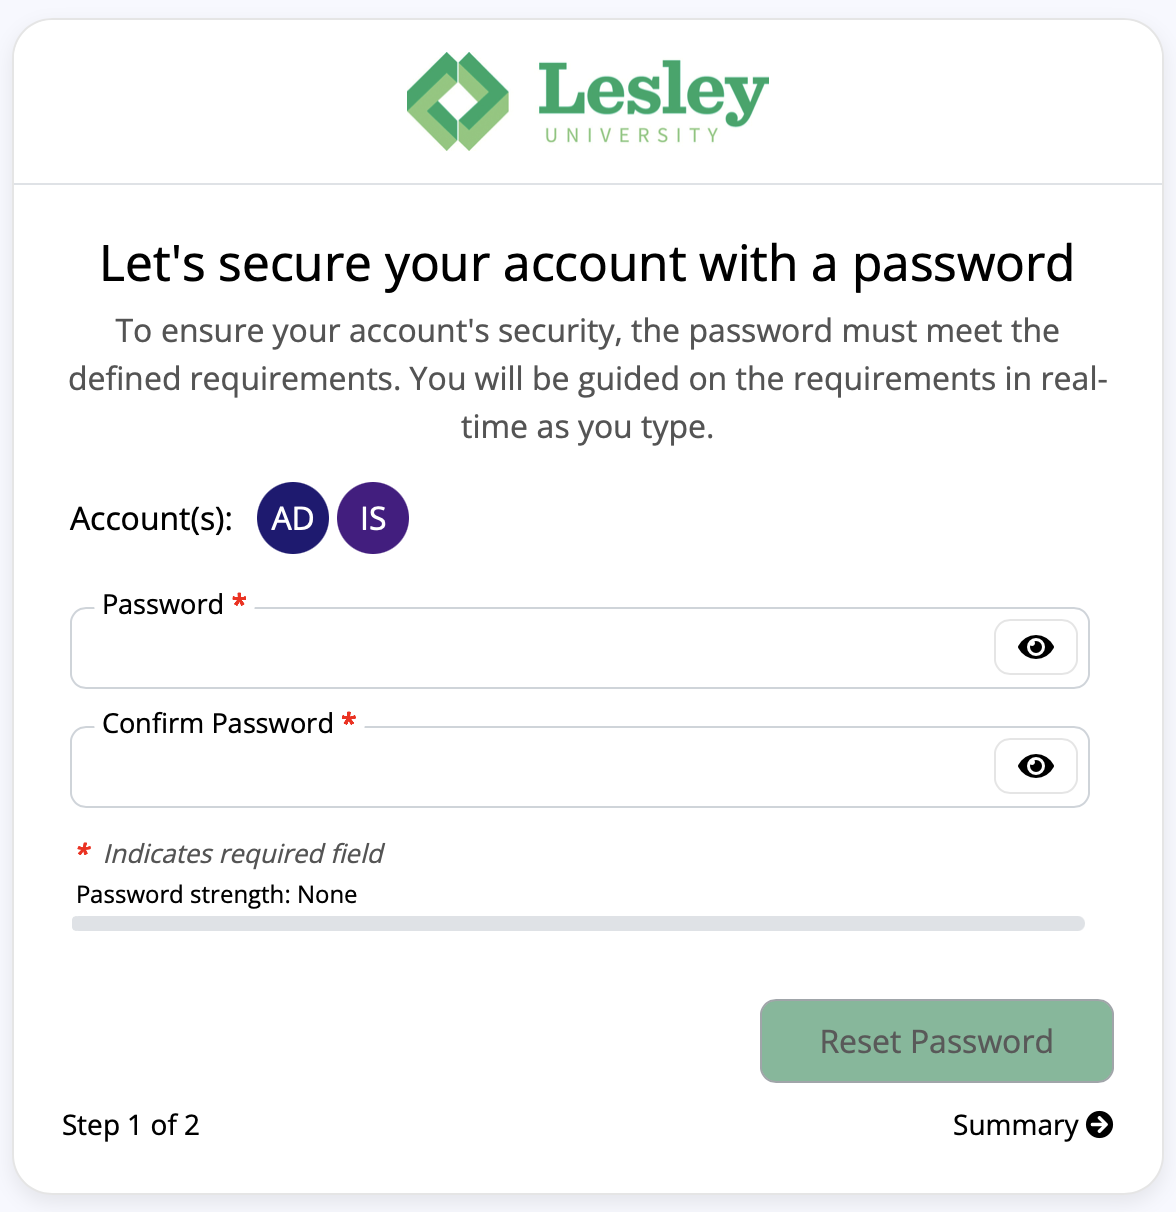Open the Summary view
This screenshot has height=1212, width=1176.
click(1016, 1125)
